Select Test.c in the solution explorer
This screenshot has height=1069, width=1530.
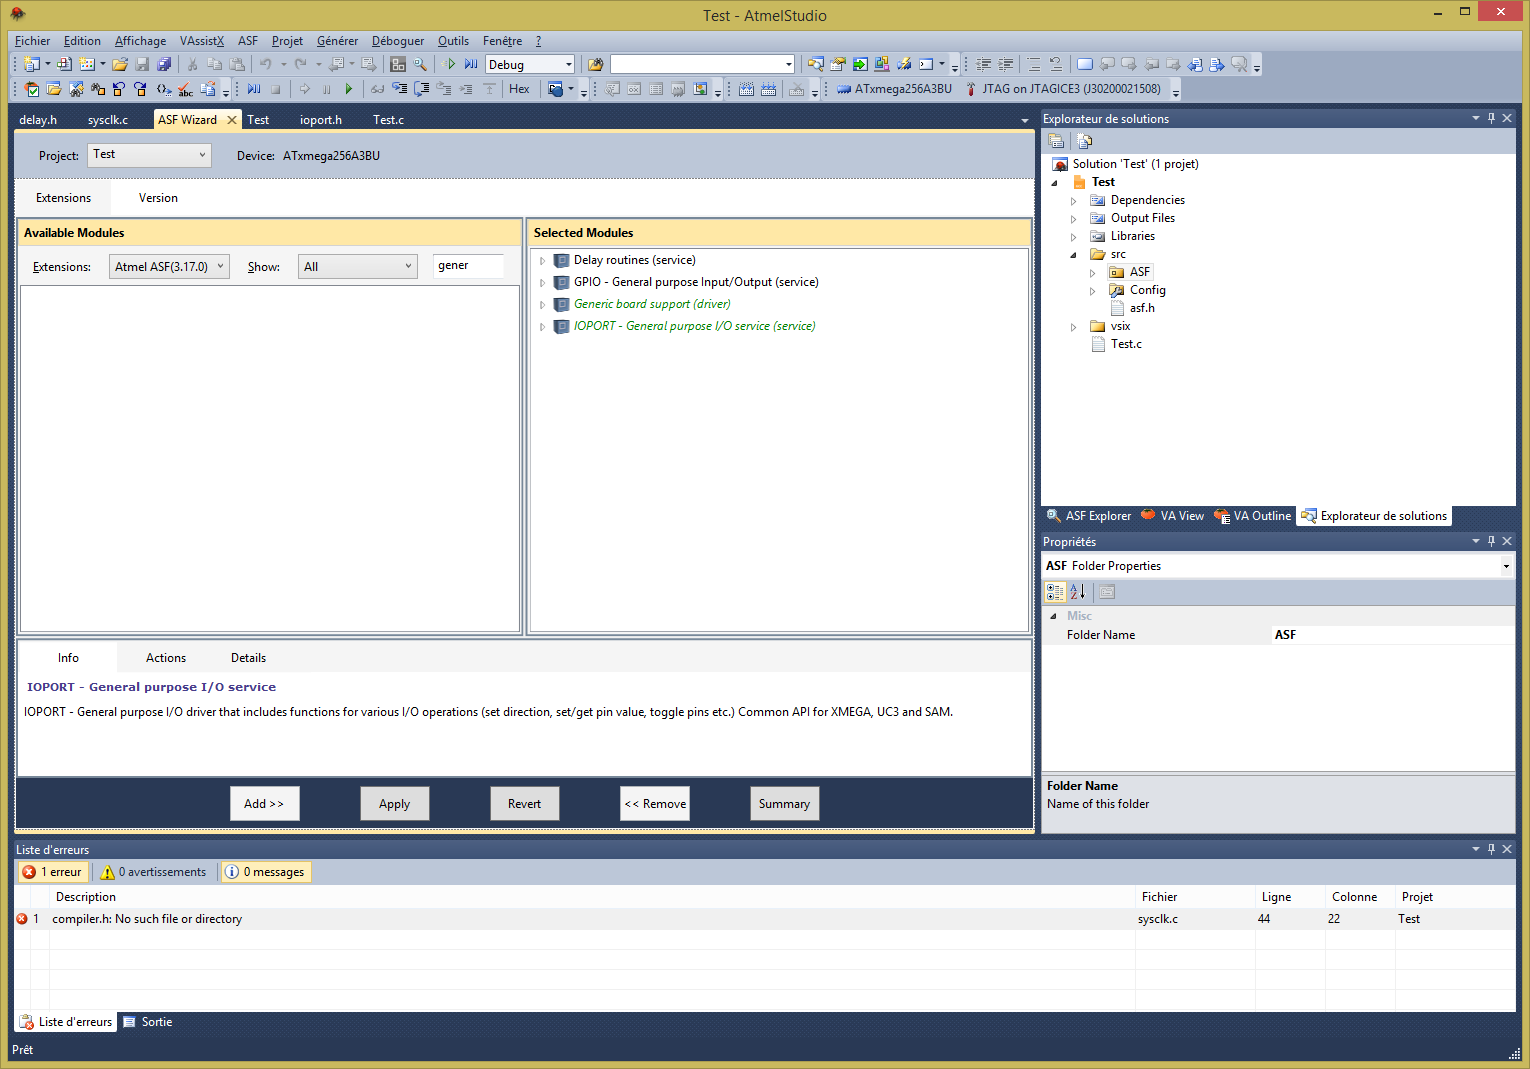coord(1126,344)
